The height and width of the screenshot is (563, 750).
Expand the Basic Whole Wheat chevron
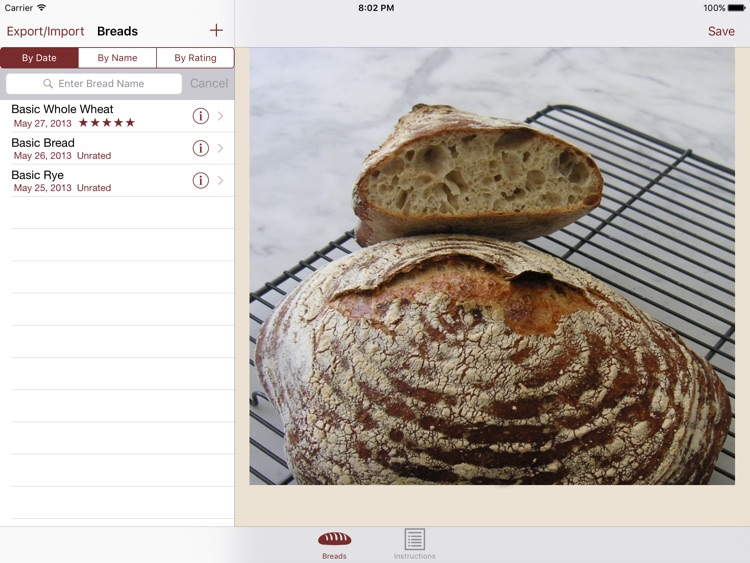coord(221,116)
